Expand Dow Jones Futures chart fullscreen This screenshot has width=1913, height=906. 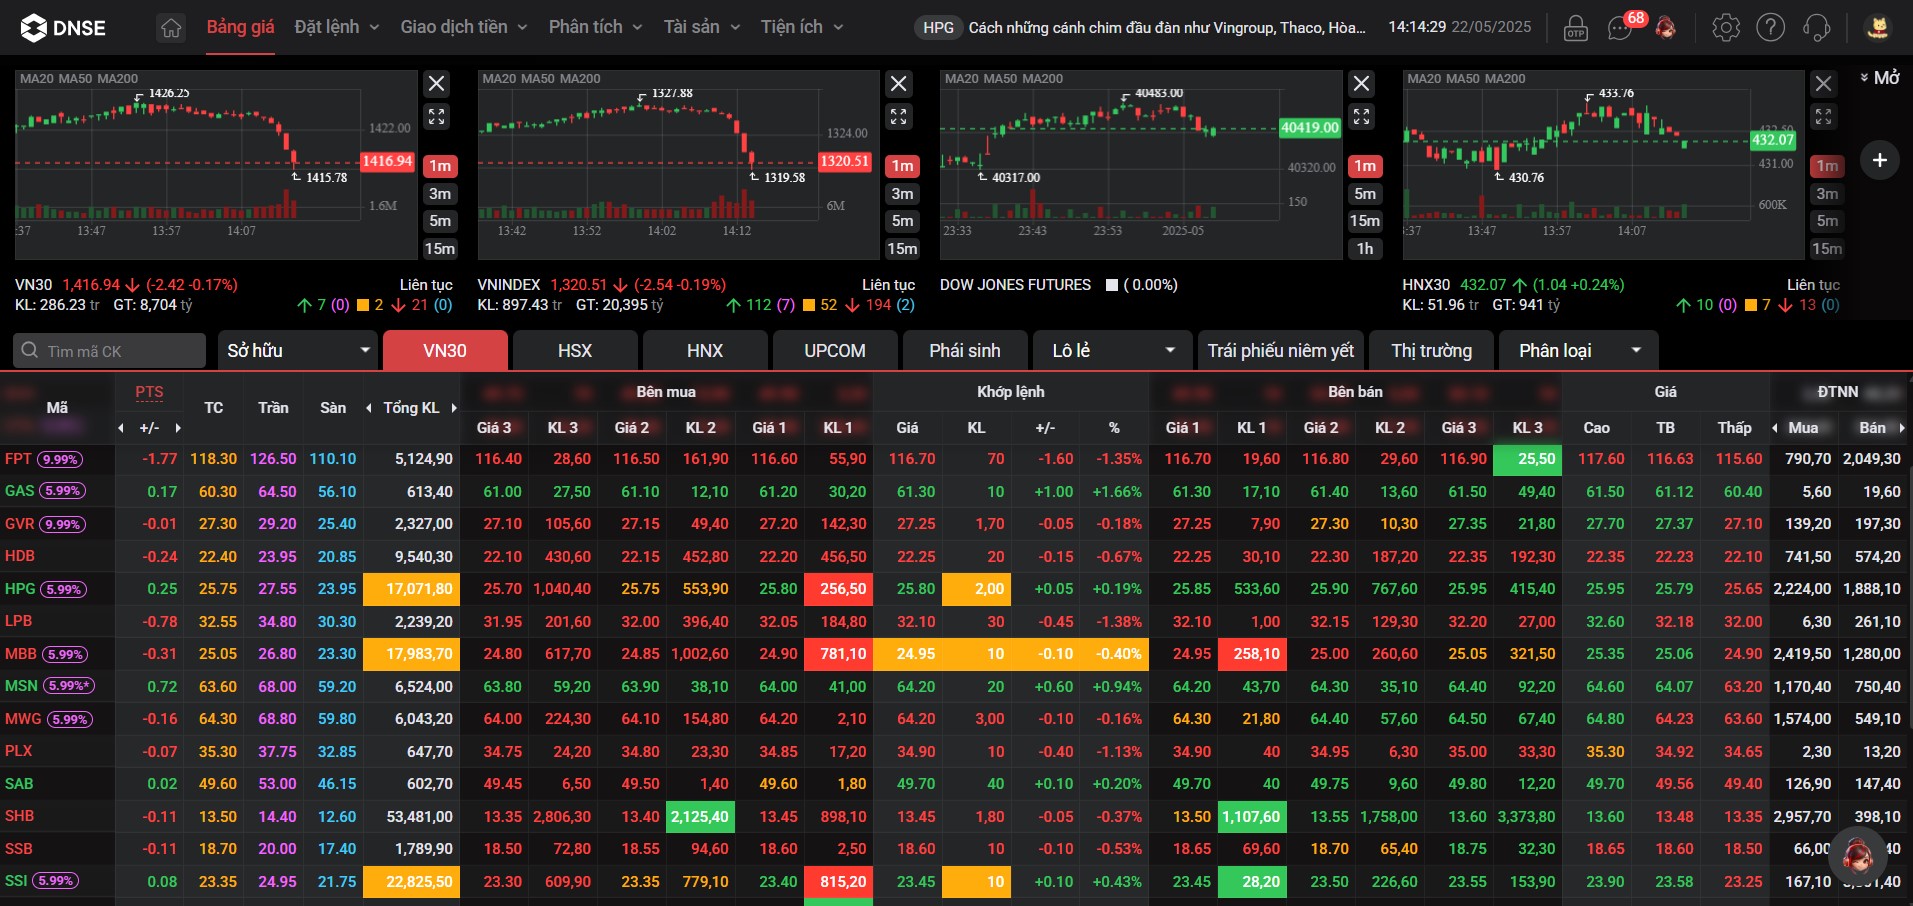click(1362, 117)
